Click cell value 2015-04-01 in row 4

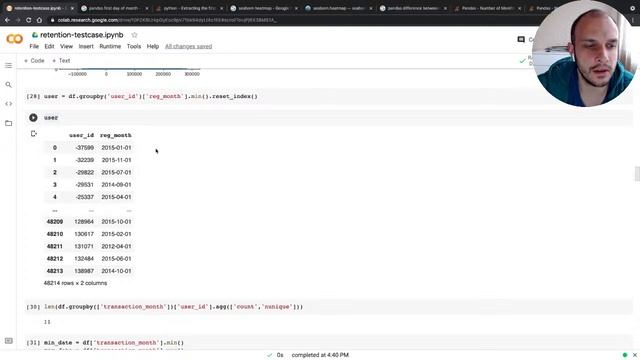116,197
